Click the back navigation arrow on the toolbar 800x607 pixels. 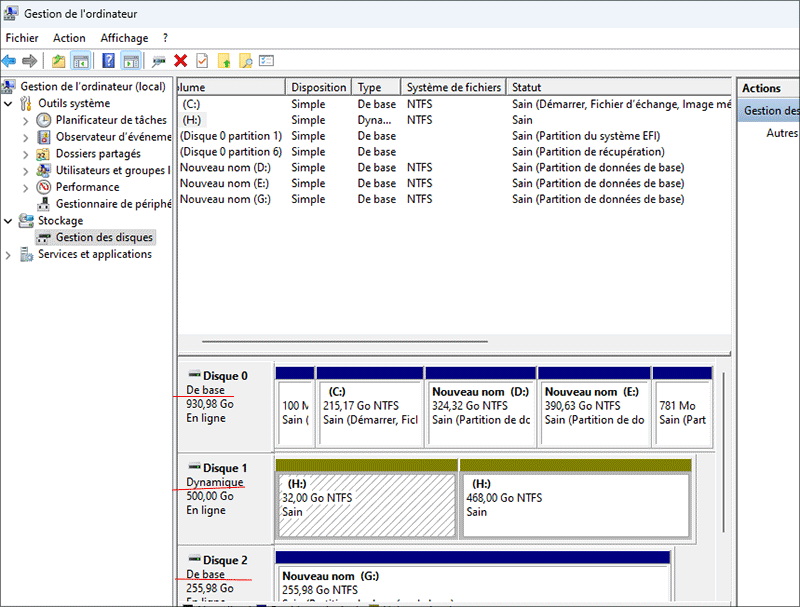(x=10, y=60)
